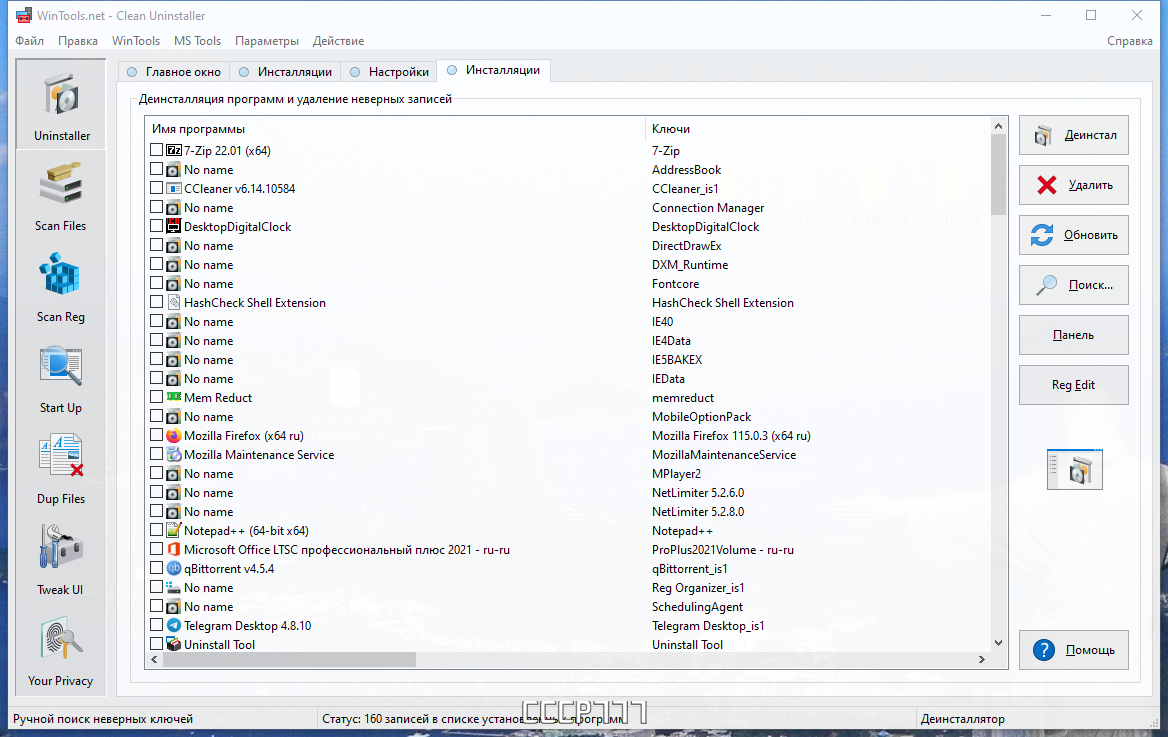Click the Reg Edit button
The image size is (1168, 737).
click(x=1073, y=385)
